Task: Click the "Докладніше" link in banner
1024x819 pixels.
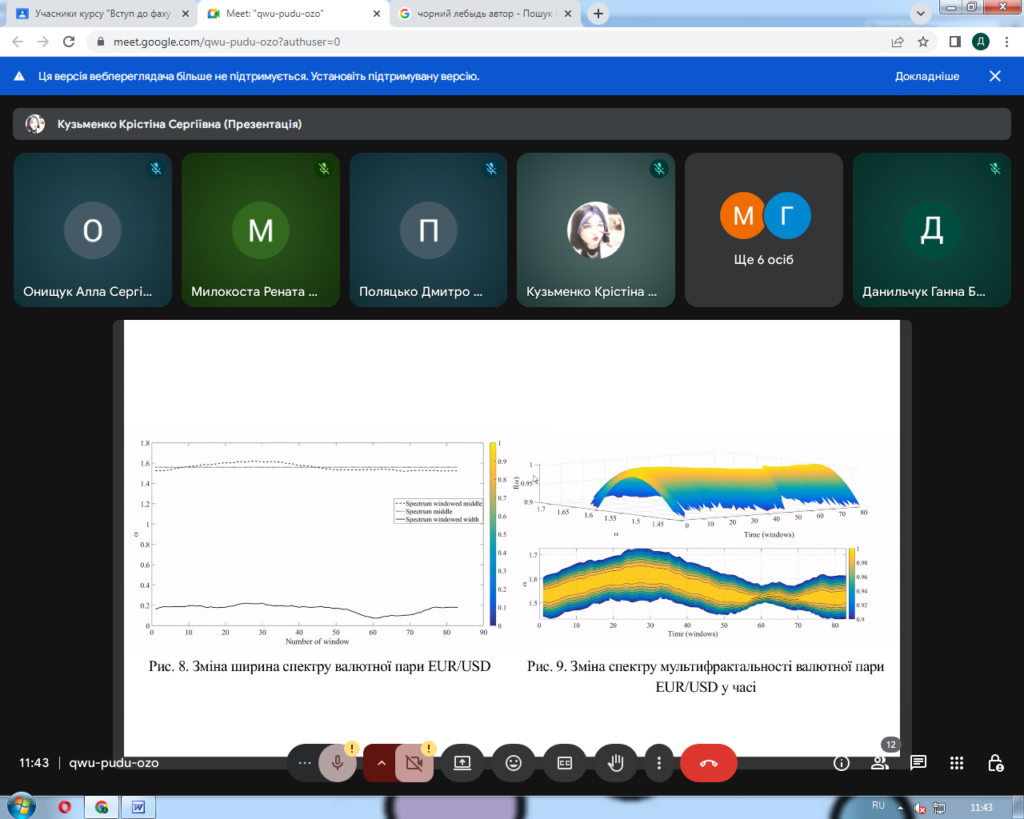Action: 927,76
